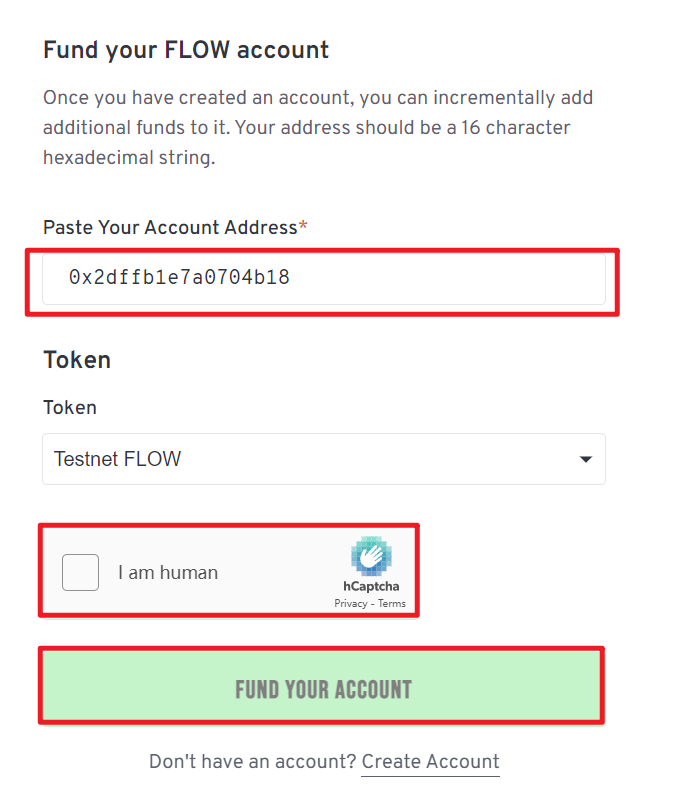688x805 pixels.
Task: Click the "Paste Your Account Address" label
Action: pyautogui.click(x=170, y=227)
